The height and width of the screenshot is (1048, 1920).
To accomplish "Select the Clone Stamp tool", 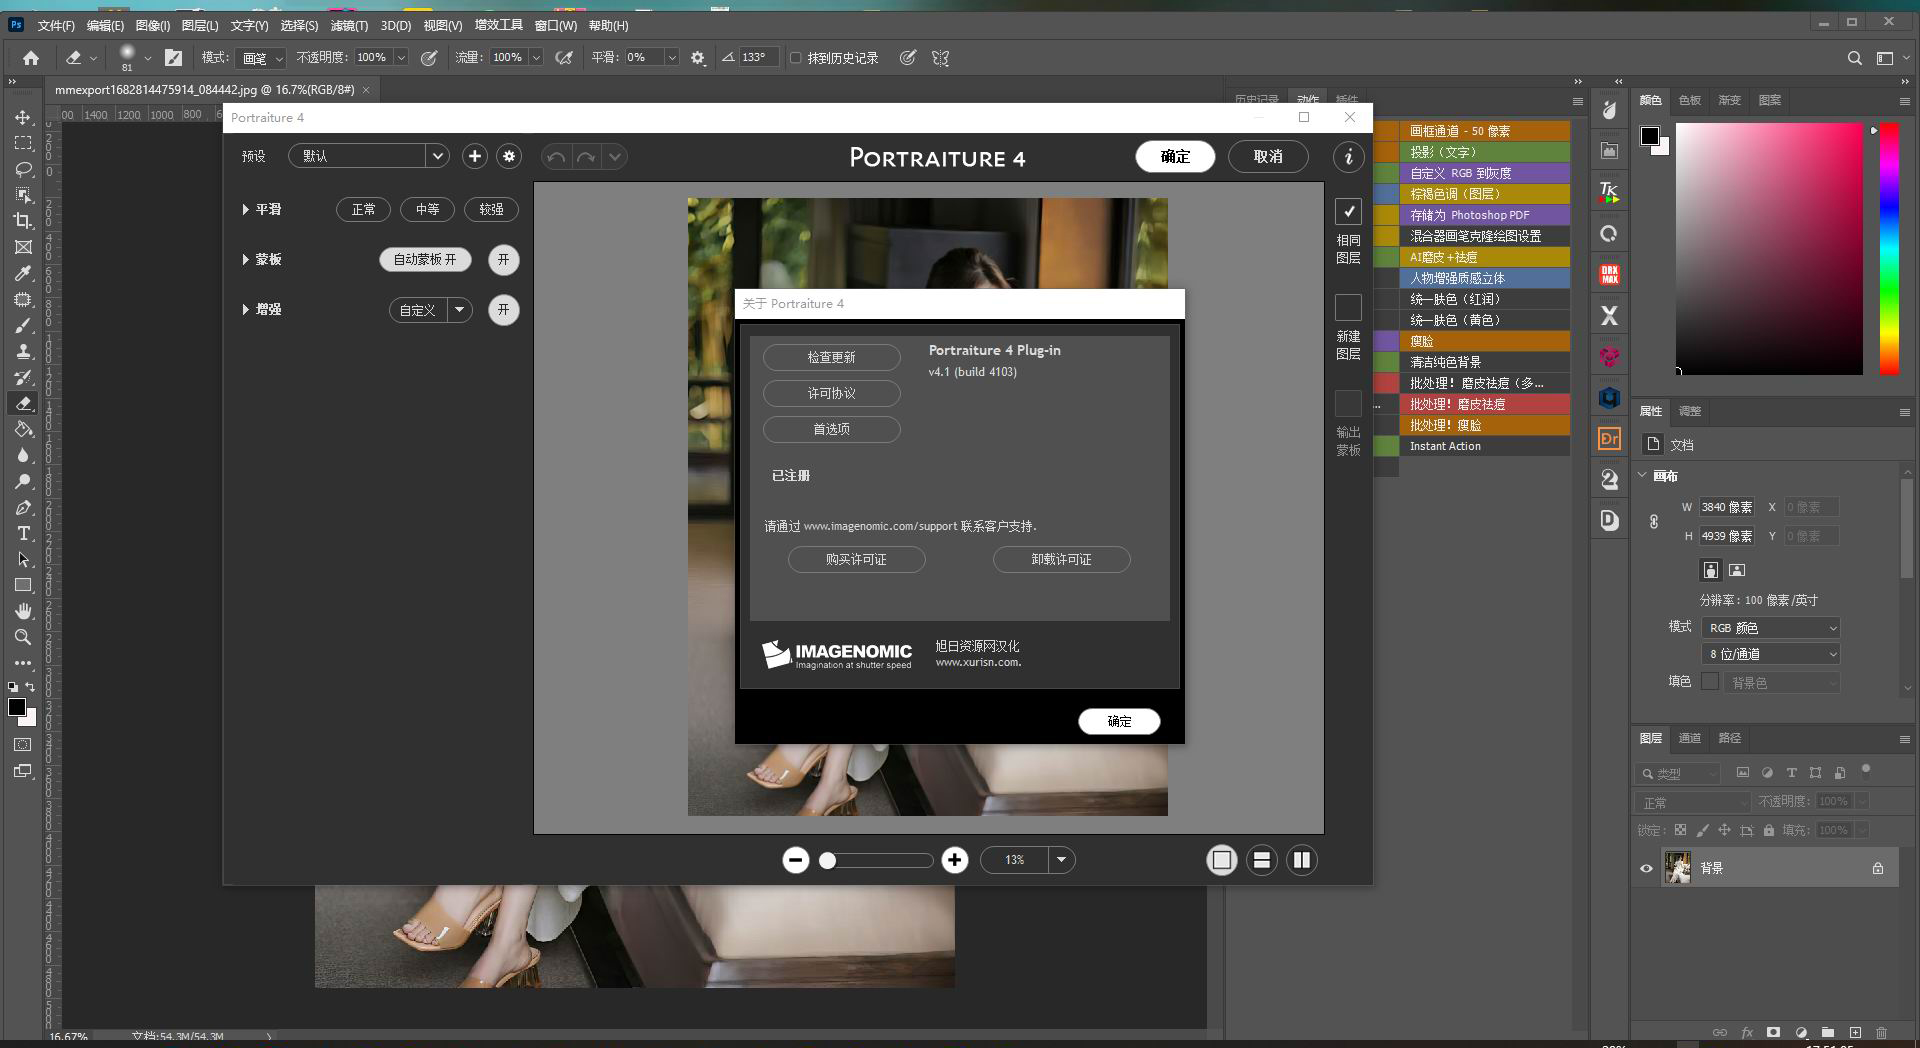I will [x=23, y=351].
